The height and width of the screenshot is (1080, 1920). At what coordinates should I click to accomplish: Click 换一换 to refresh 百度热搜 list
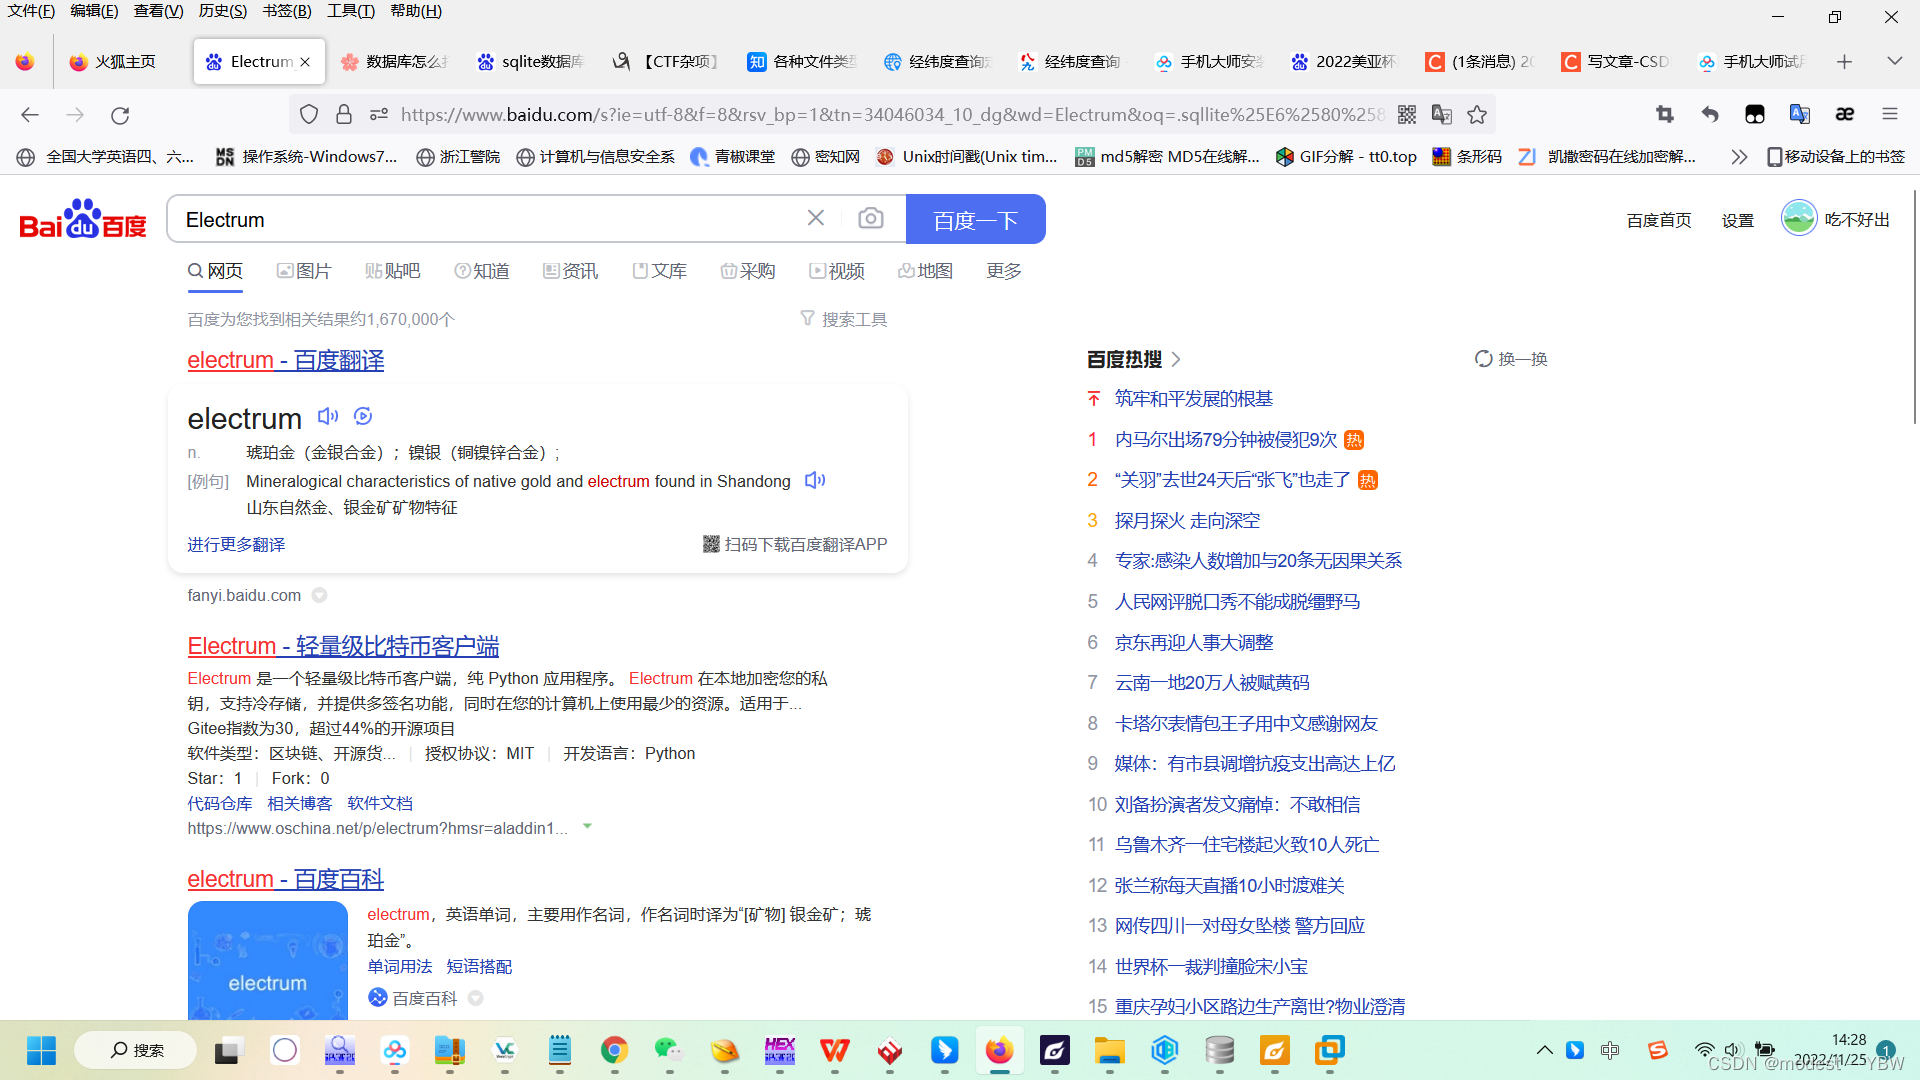pos(1511,358)
